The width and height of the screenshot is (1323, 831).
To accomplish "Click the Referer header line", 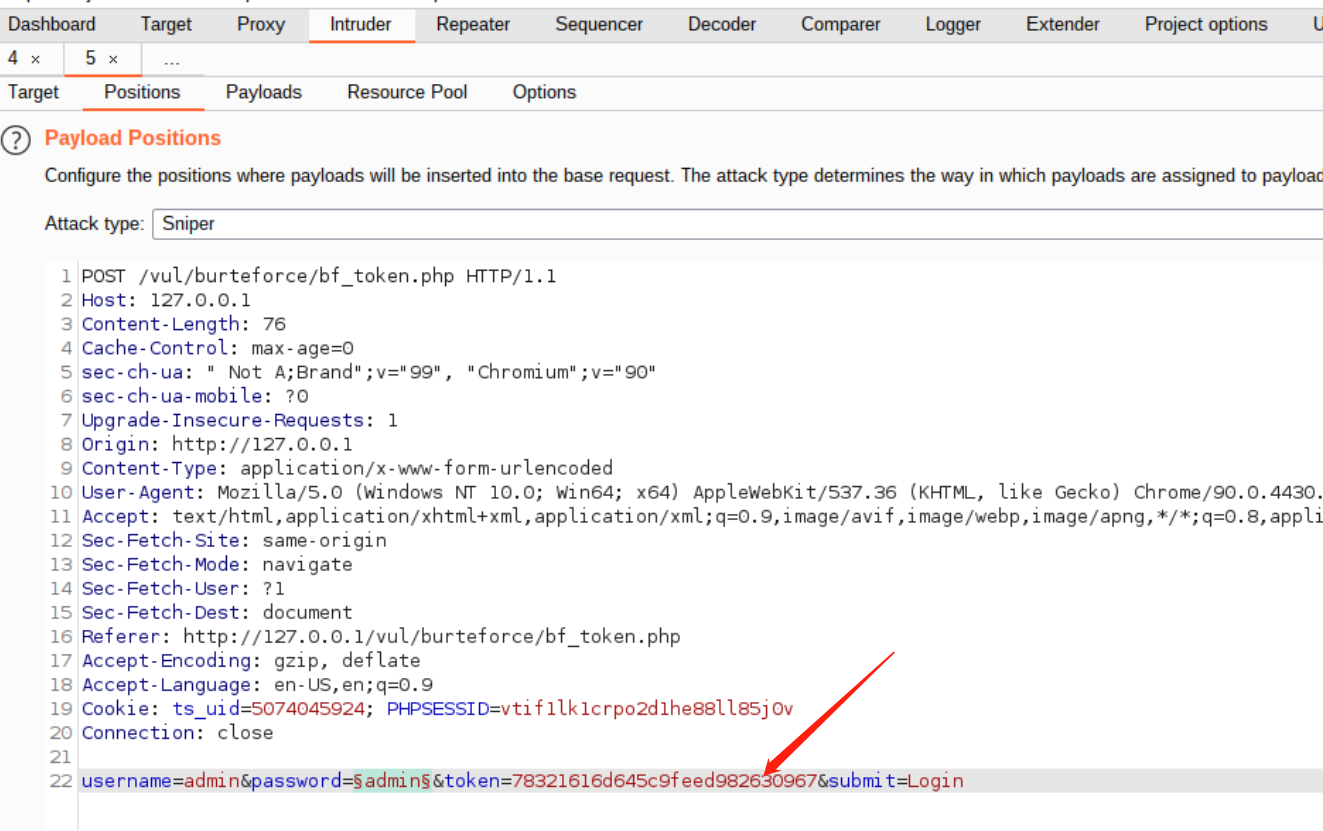I will coord(381,636).
